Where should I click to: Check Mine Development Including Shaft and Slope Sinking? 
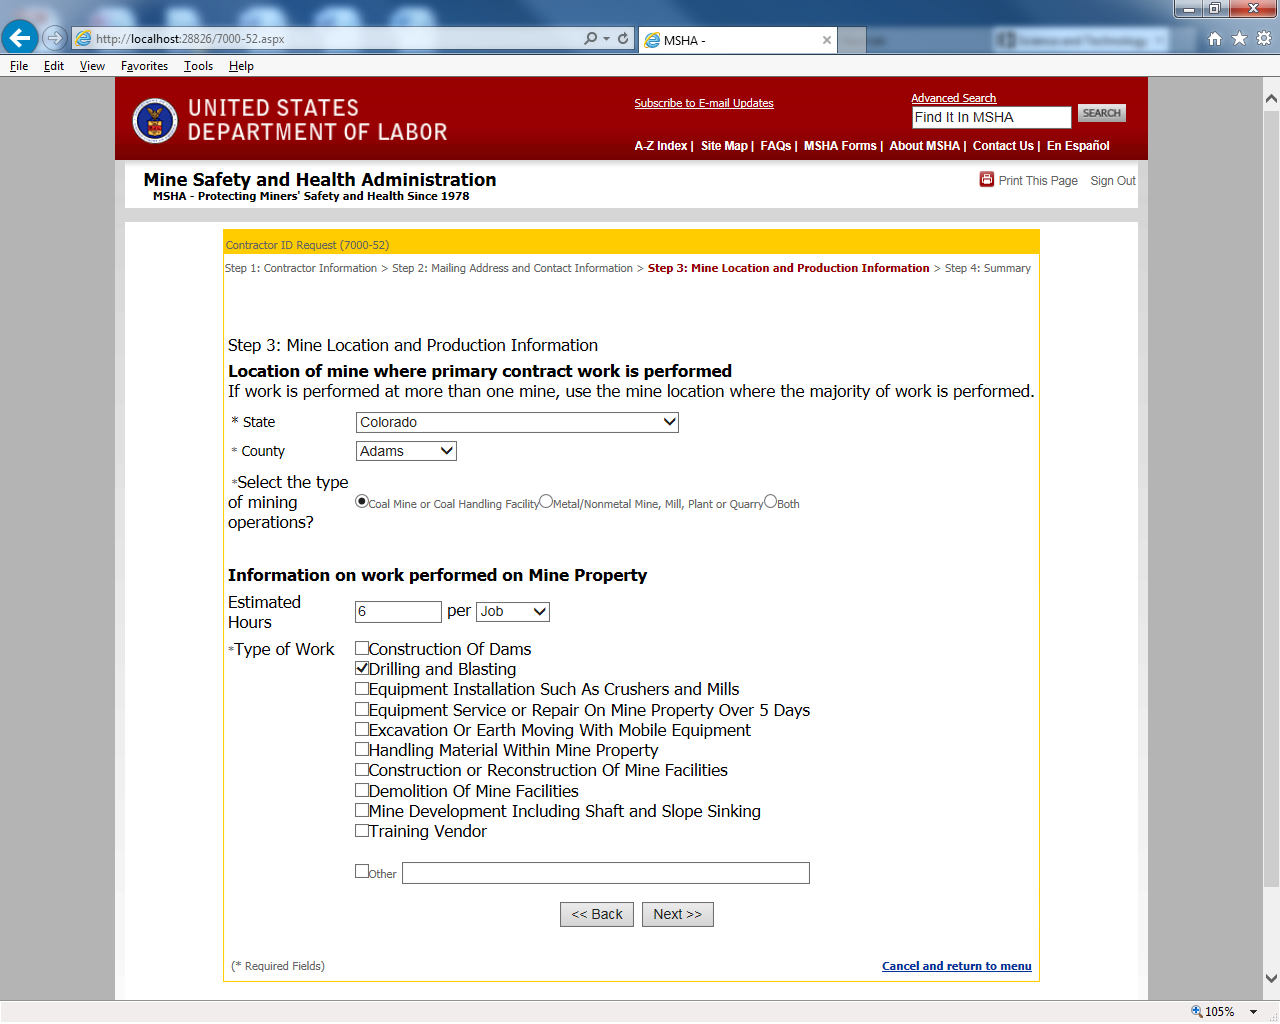[x=362, y=810]
